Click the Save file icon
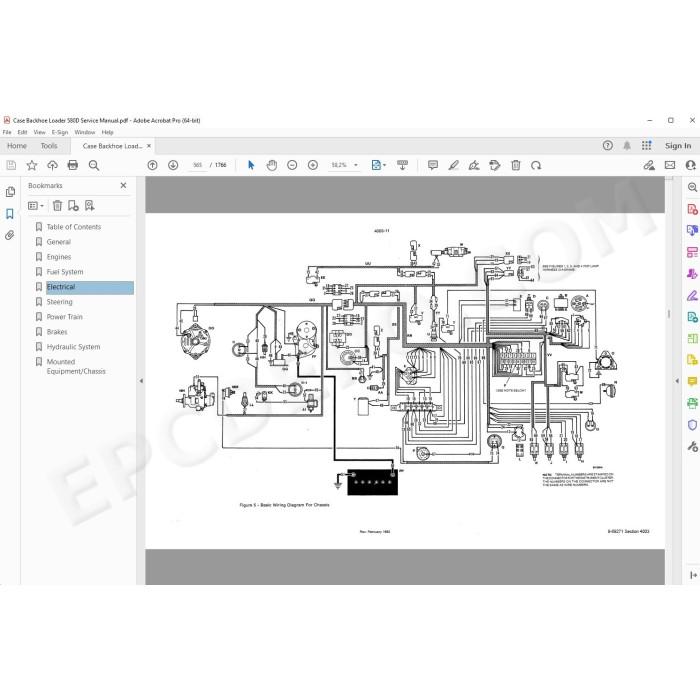700x700 pixels. pos(11,165)
